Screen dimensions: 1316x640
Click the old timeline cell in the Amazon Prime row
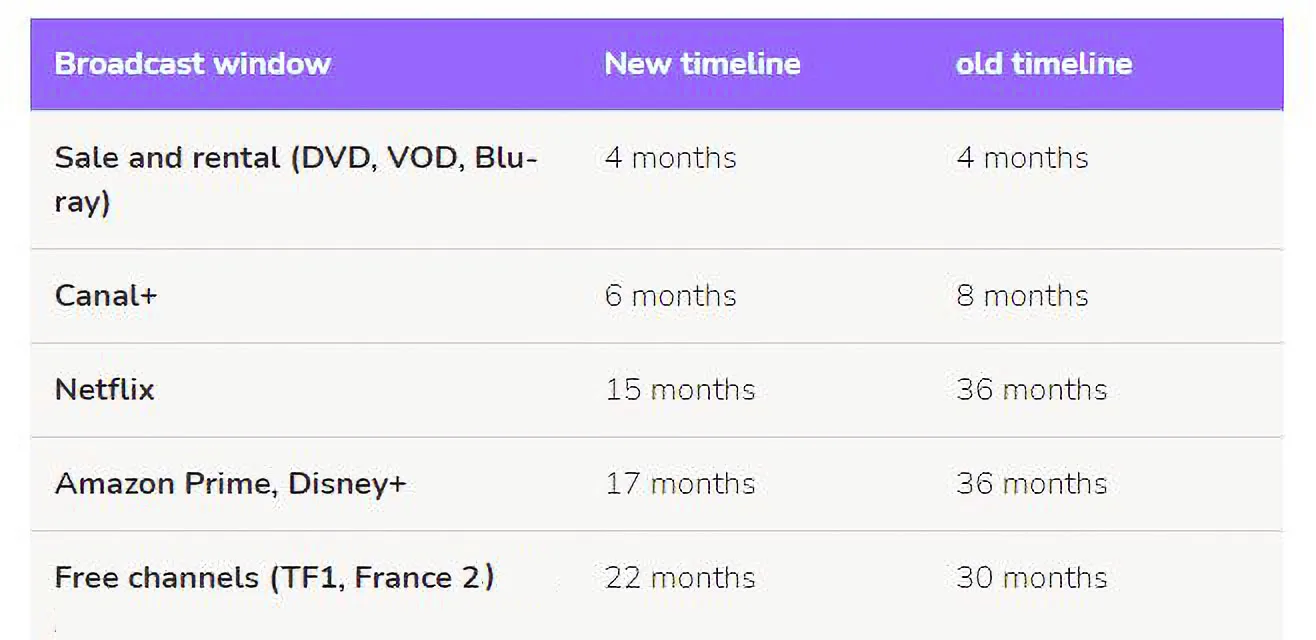[x=1031, y=484]
